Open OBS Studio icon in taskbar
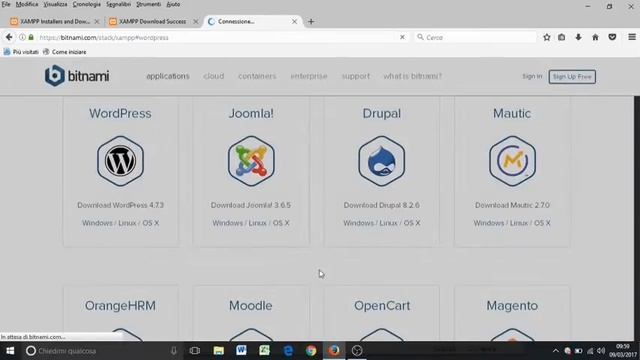 [357, 351]
